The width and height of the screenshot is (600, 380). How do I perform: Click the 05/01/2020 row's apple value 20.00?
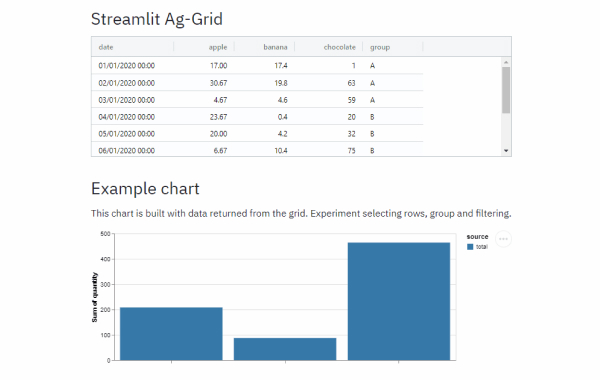click(x=218, y=134)
